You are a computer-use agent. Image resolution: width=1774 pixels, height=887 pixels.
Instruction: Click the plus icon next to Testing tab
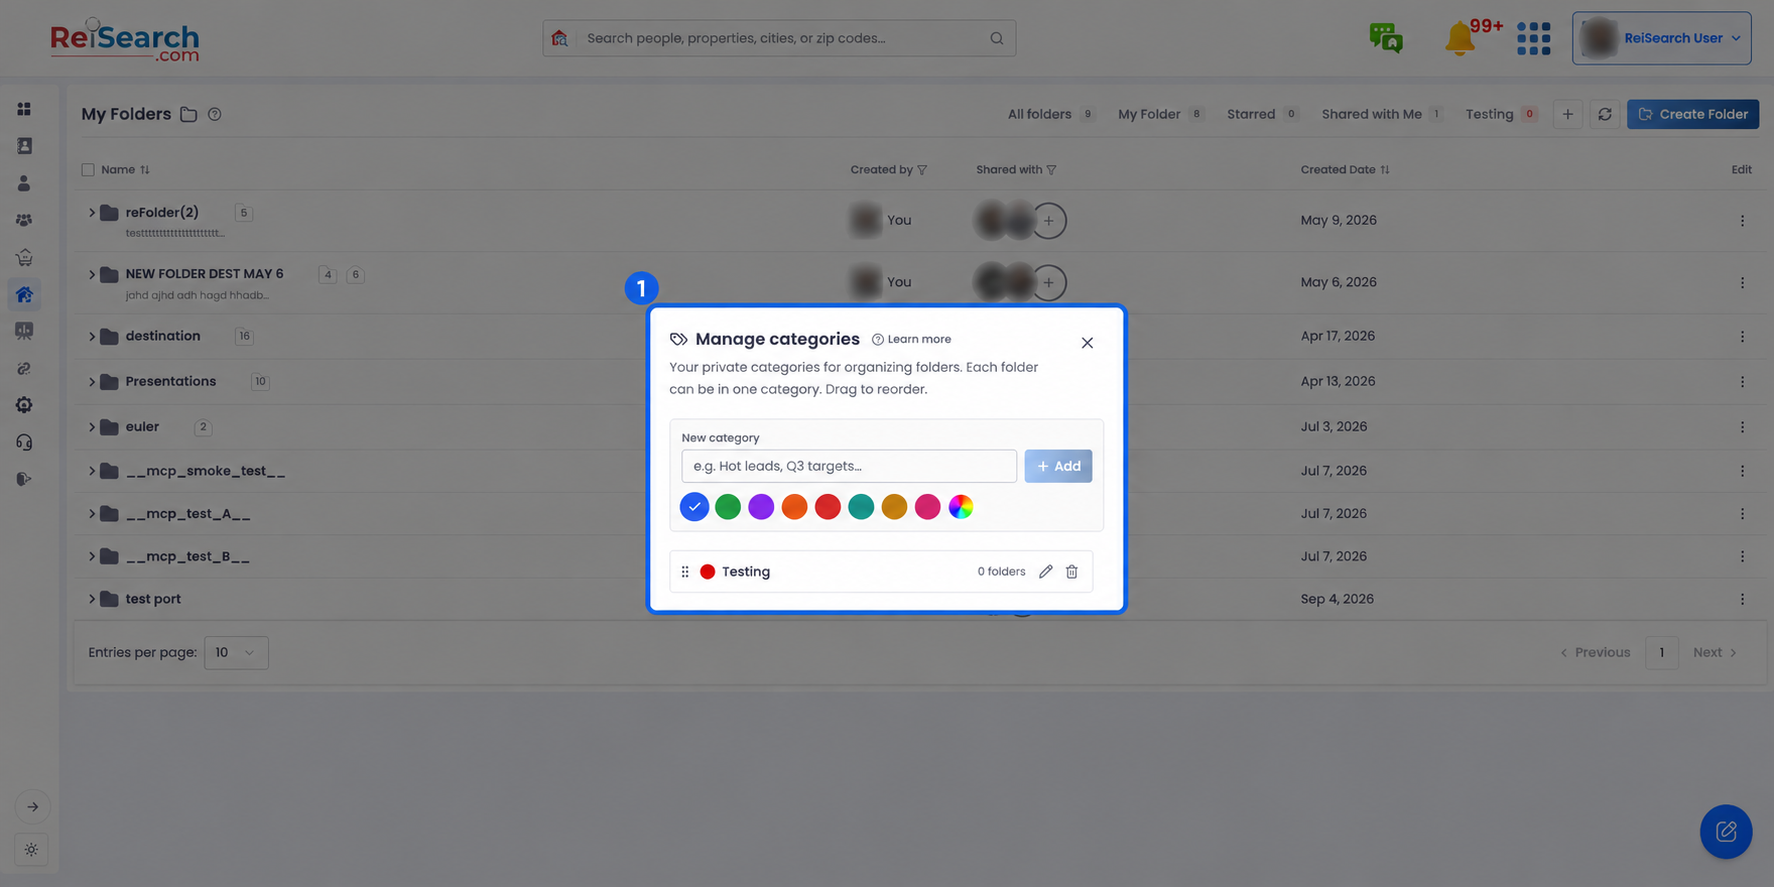[1567, 114]
